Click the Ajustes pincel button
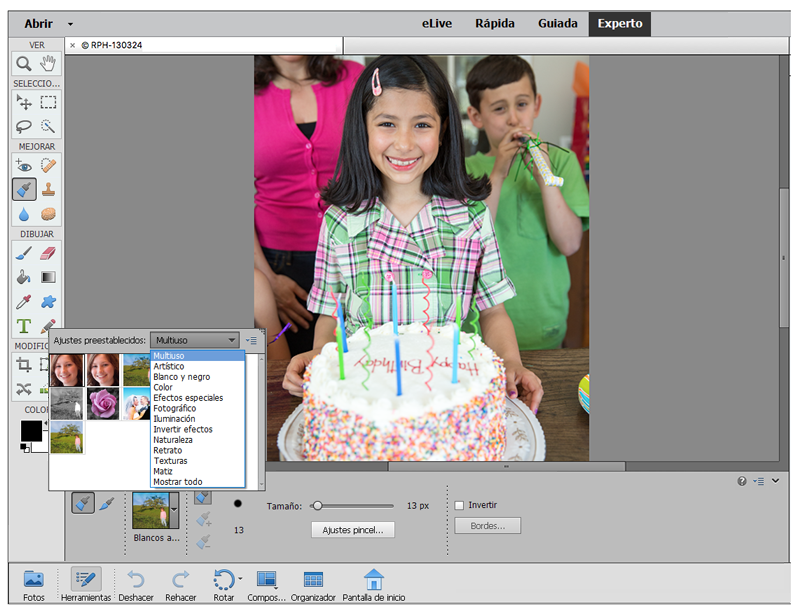The image size is (800, 614). tap(353, 530)
